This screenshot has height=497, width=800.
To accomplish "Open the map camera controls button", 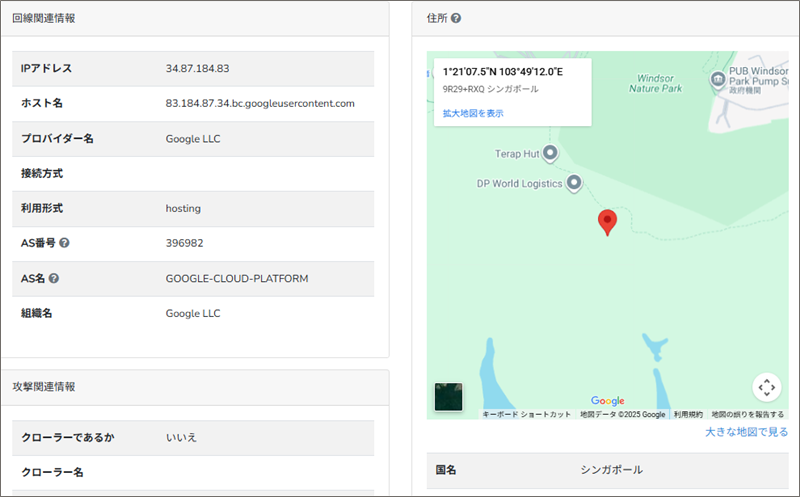I will pos(766,387).
